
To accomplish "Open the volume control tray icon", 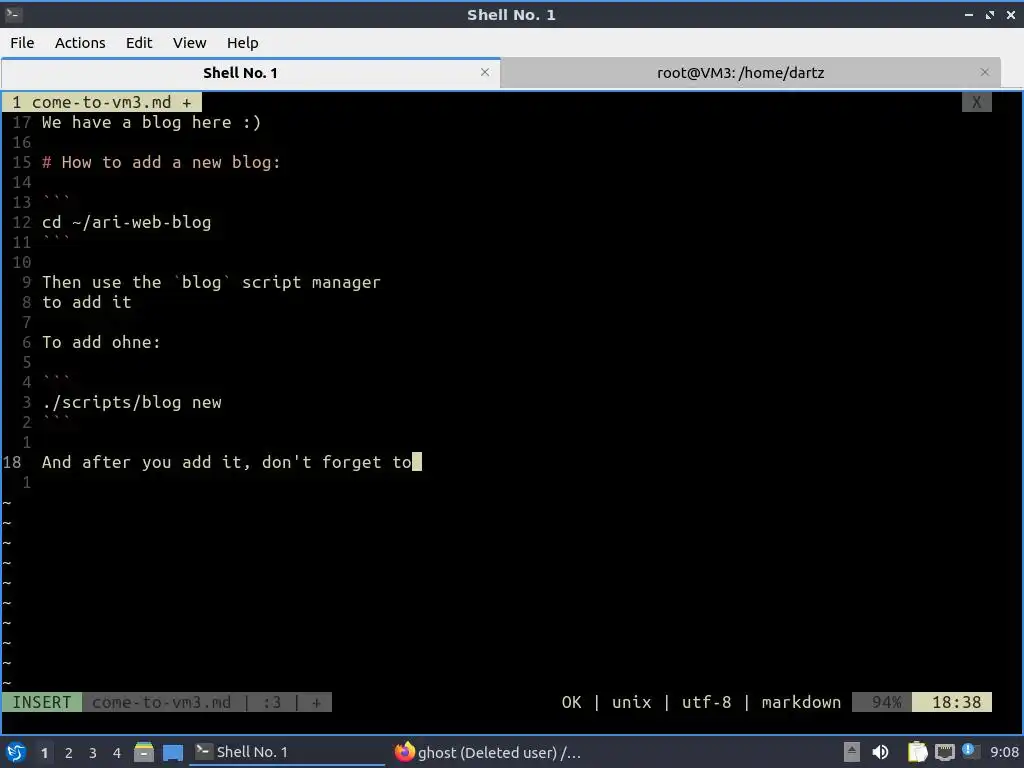I will pos(880,752).
